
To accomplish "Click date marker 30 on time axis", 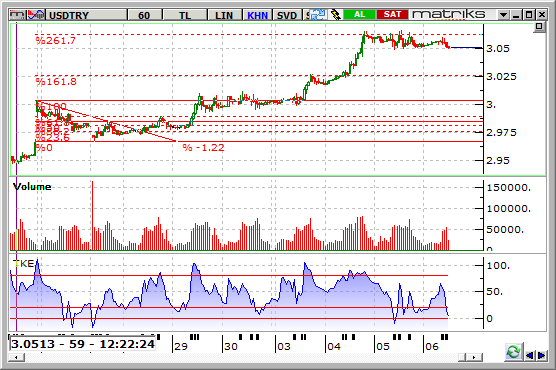I will (x=230, y=347).
